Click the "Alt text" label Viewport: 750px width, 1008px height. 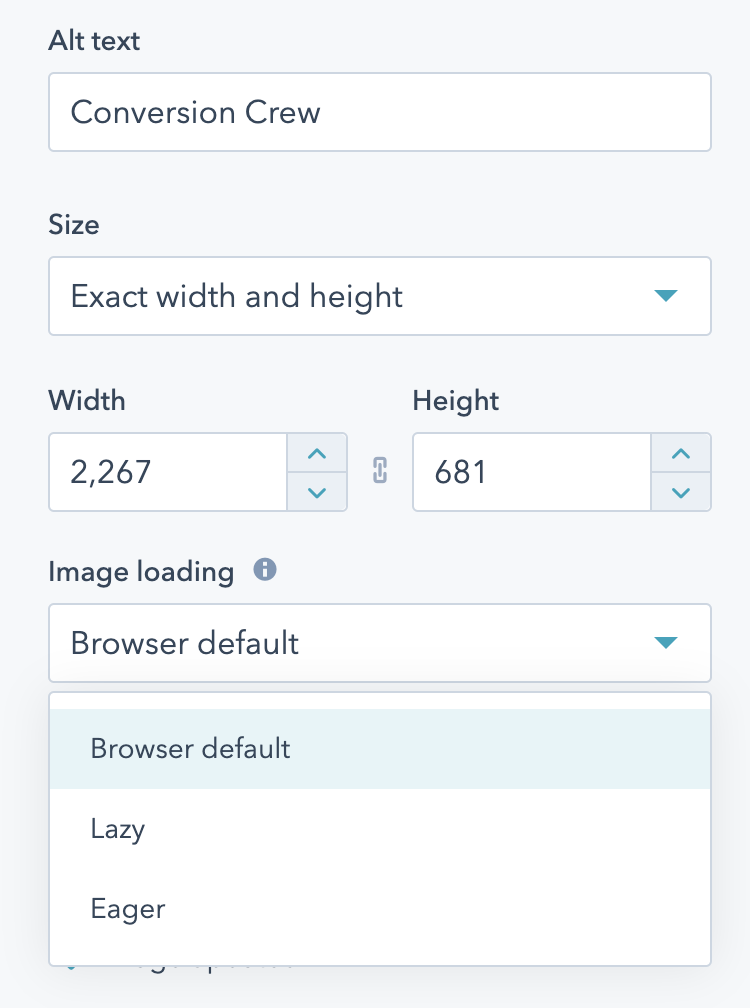click(x=94, y=41)
